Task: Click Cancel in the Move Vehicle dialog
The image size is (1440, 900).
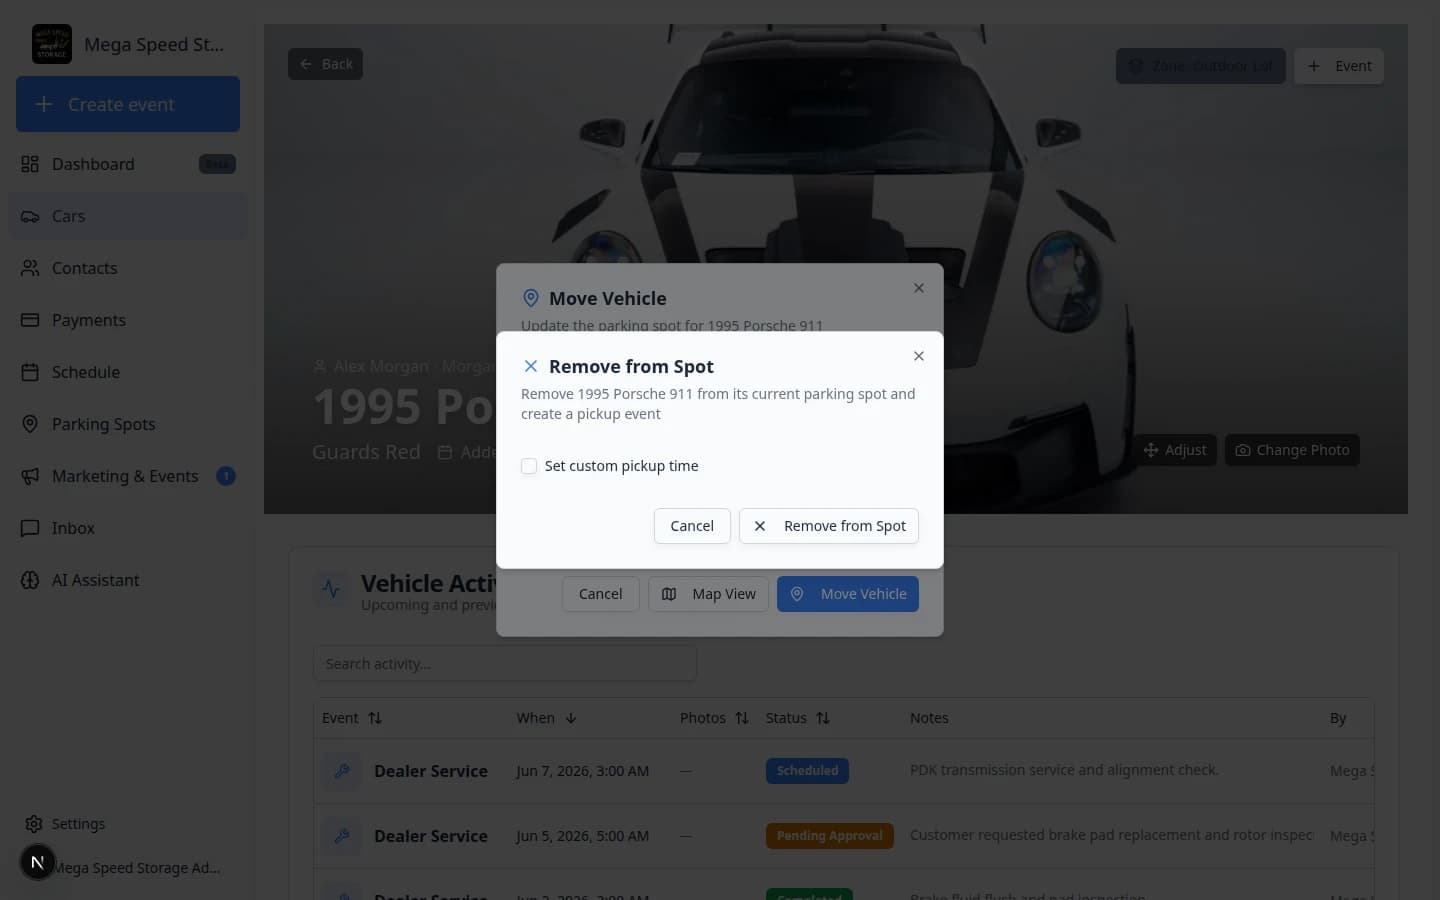Action: click(600, 594)
